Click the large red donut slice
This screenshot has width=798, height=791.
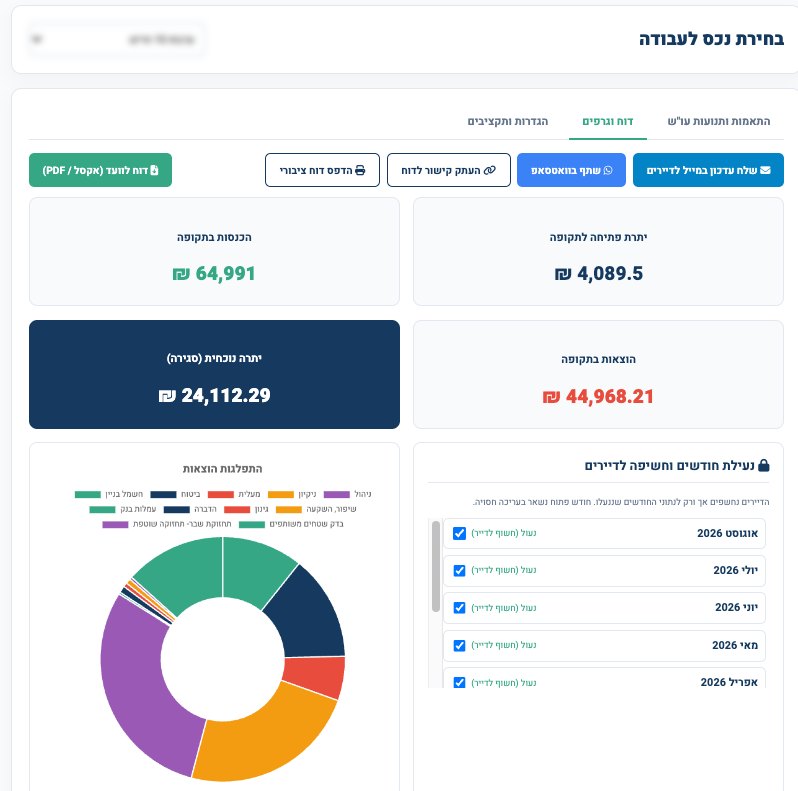point(317,676)
